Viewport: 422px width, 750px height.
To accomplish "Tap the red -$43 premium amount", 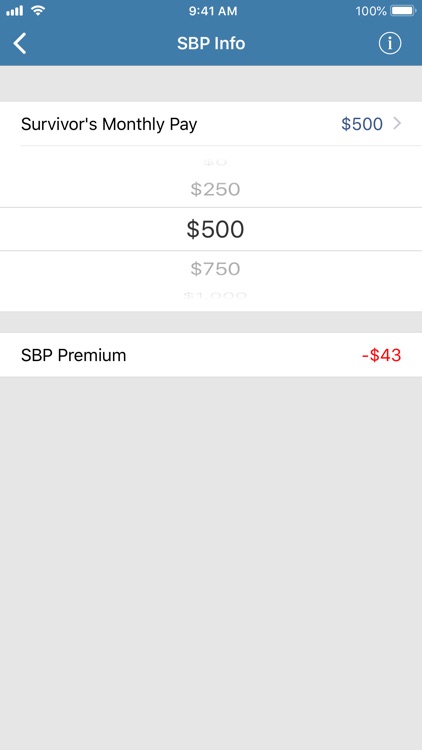I will pos(381,355).
